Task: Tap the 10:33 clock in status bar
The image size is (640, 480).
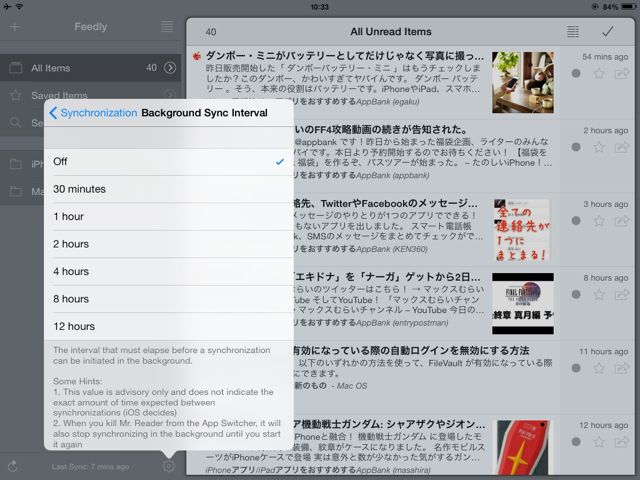Action: point(319,7)
